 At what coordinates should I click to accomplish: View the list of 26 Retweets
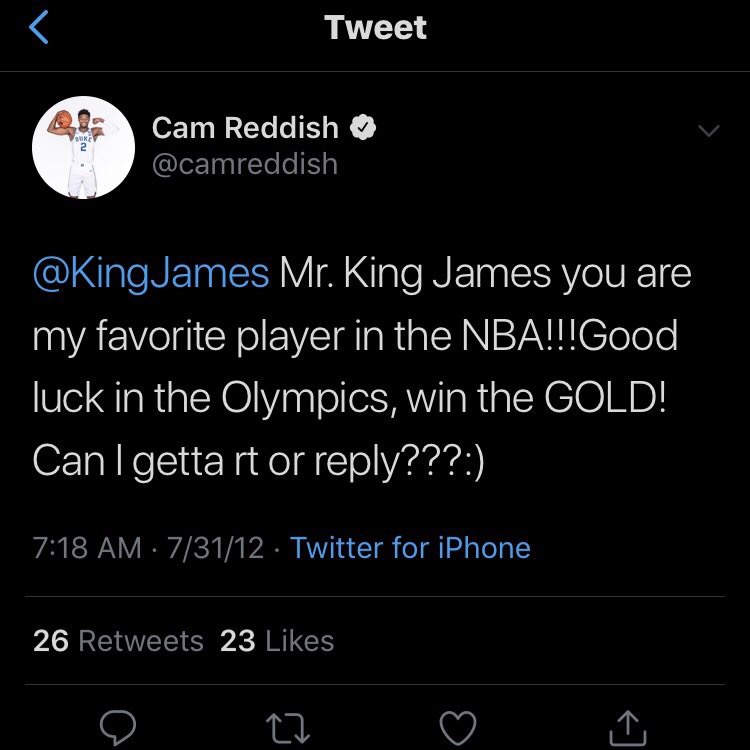point(118,641)
